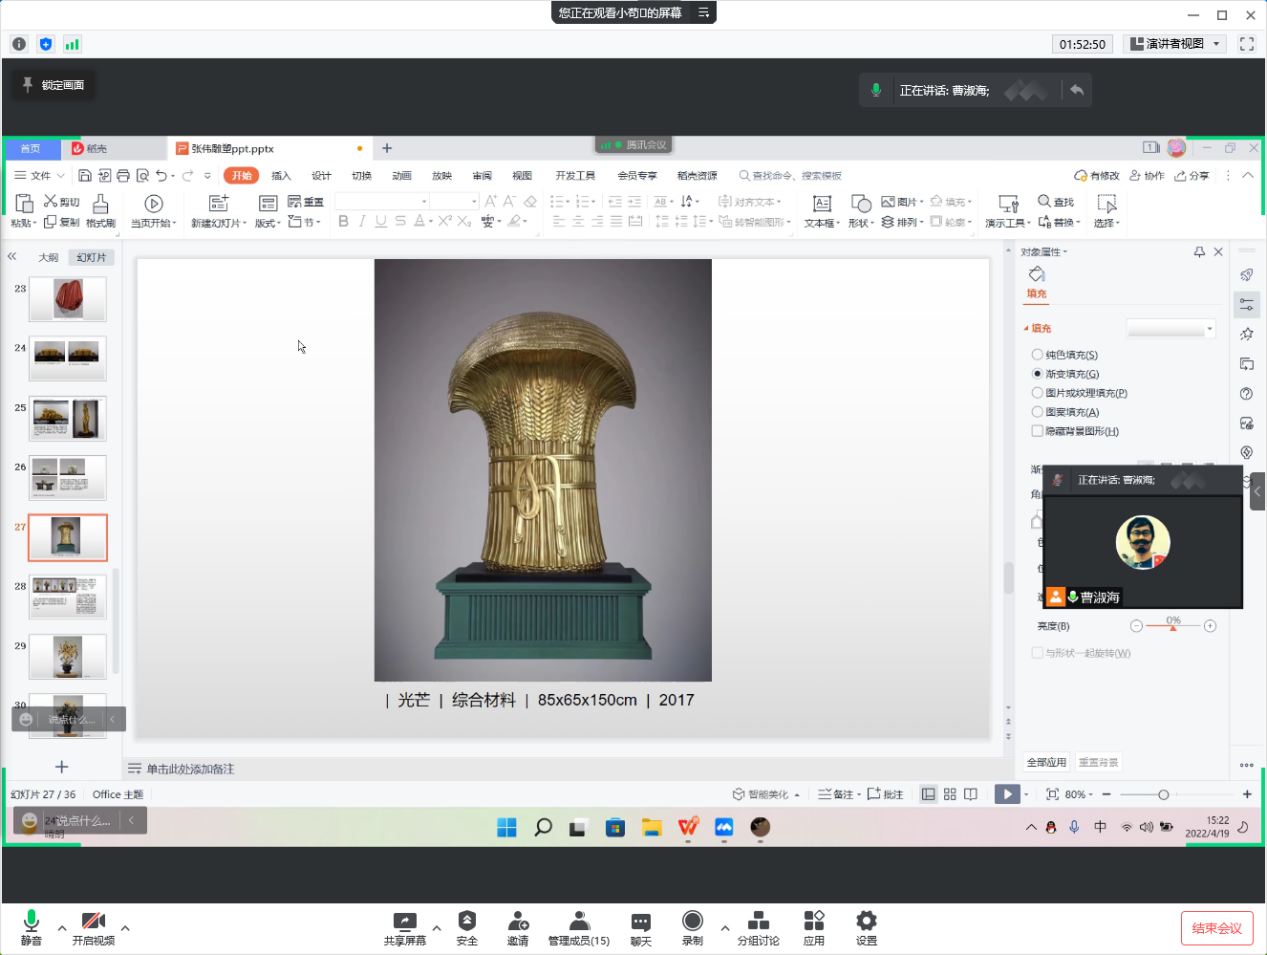Open the security shield icon
Image resolution: width=1267 pixels, height=955 pixels.
467,921
